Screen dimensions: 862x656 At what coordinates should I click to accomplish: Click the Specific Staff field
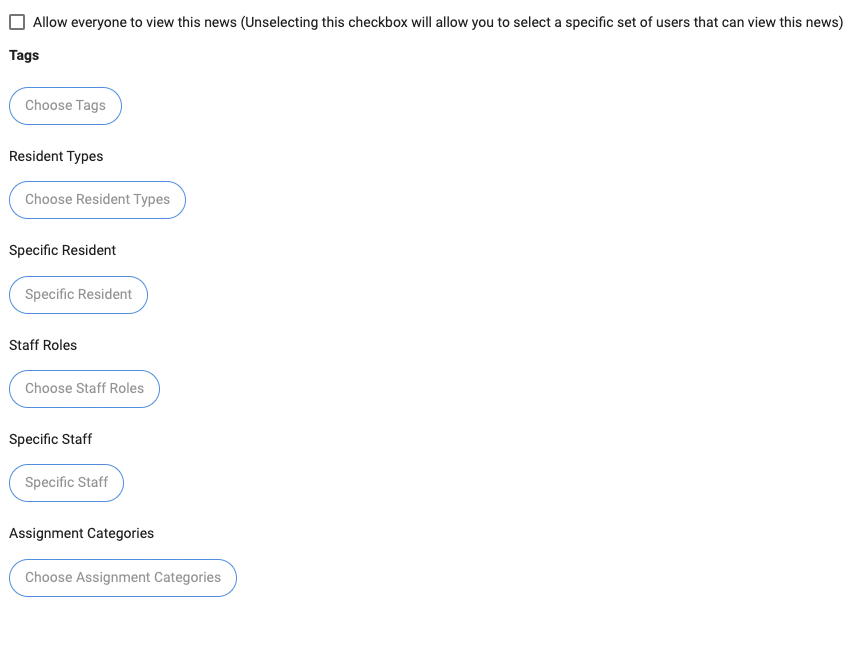coord(66,483)
